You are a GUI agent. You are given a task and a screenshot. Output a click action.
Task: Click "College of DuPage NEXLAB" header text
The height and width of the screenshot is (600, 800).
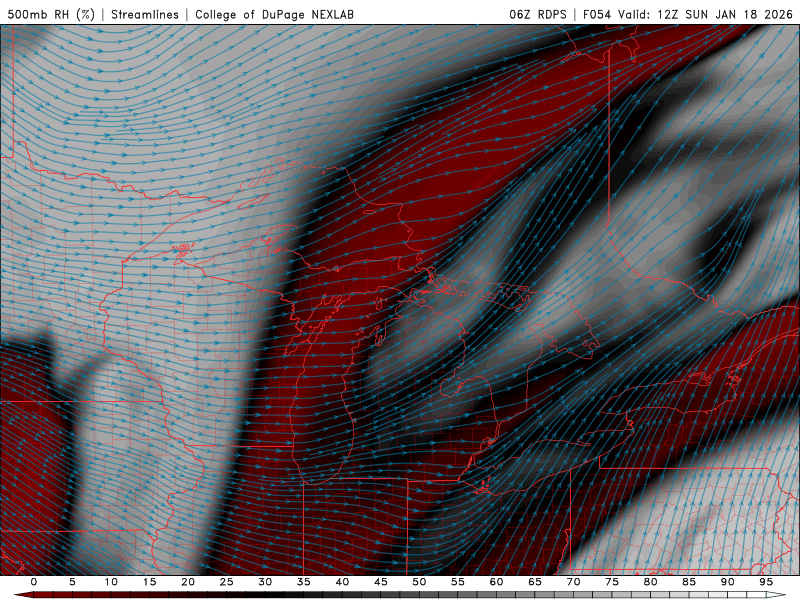click(x=274, y=14)
